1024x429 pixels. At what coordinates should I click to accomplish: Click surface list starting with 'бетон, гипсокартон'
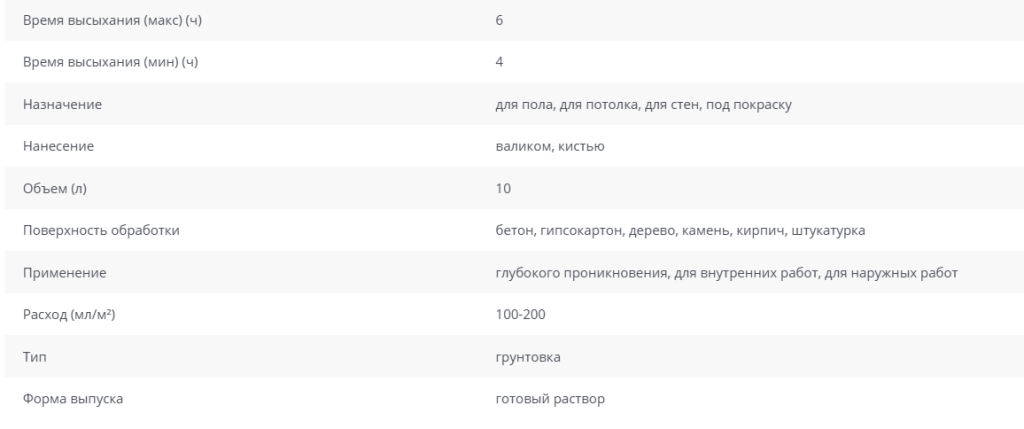pyautogui.click(x=680, y=230)
